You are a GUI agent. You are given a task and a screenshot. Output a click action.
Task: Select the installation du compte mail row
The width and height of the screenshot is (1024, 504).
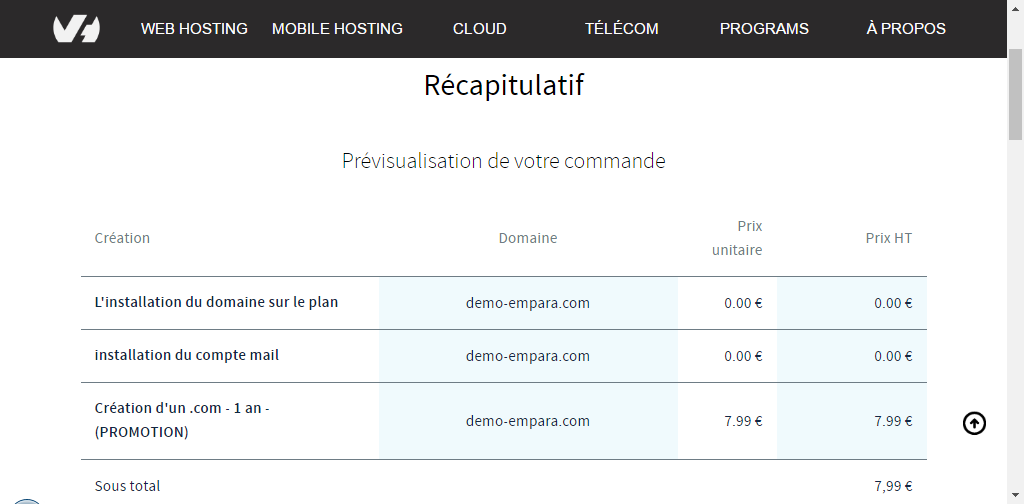pyautogui.click(x=504, y=356)
